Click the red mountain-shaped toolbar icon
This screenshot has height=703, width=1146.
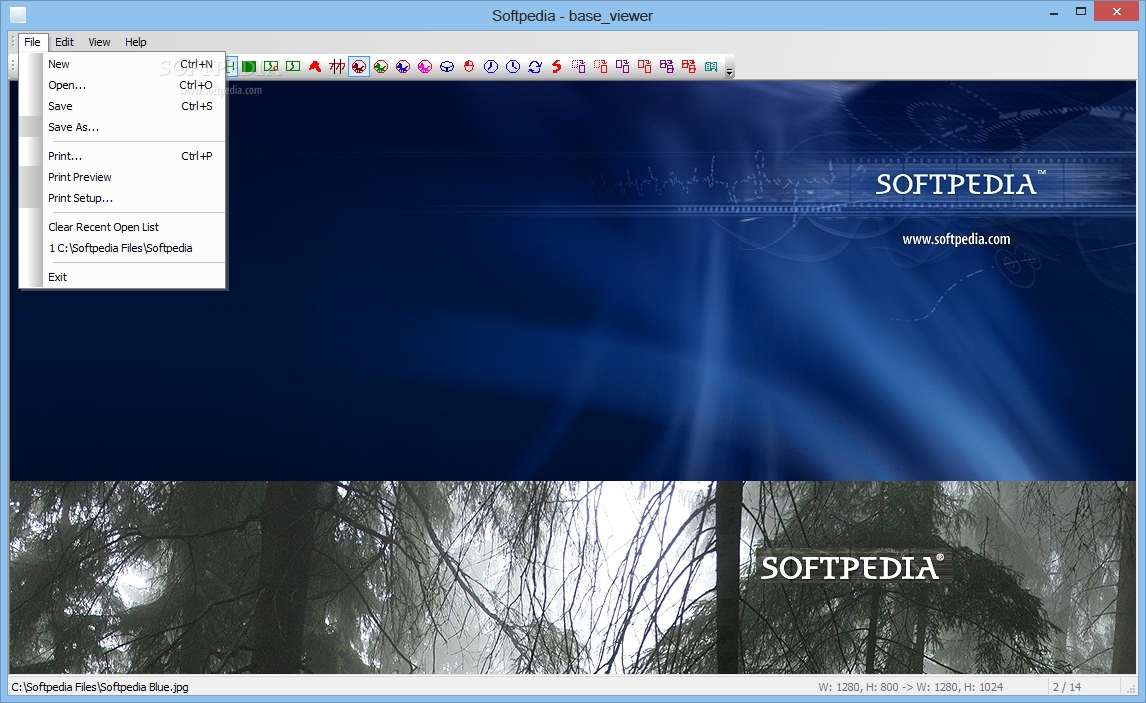pos(315,66)
